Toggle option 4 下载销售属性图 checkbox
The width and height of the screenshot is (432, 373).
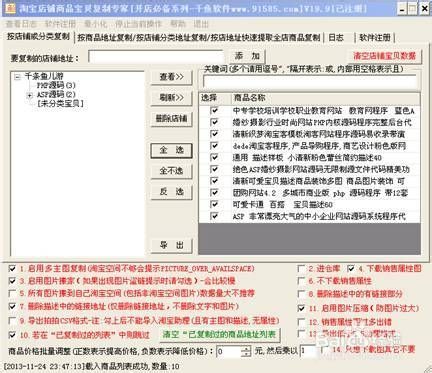tap(351, 268)
